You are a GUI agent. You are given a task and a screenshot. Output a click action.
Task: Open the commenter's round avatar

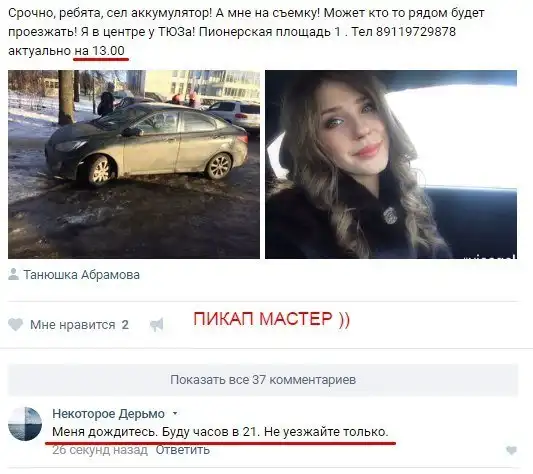[25, 424]
